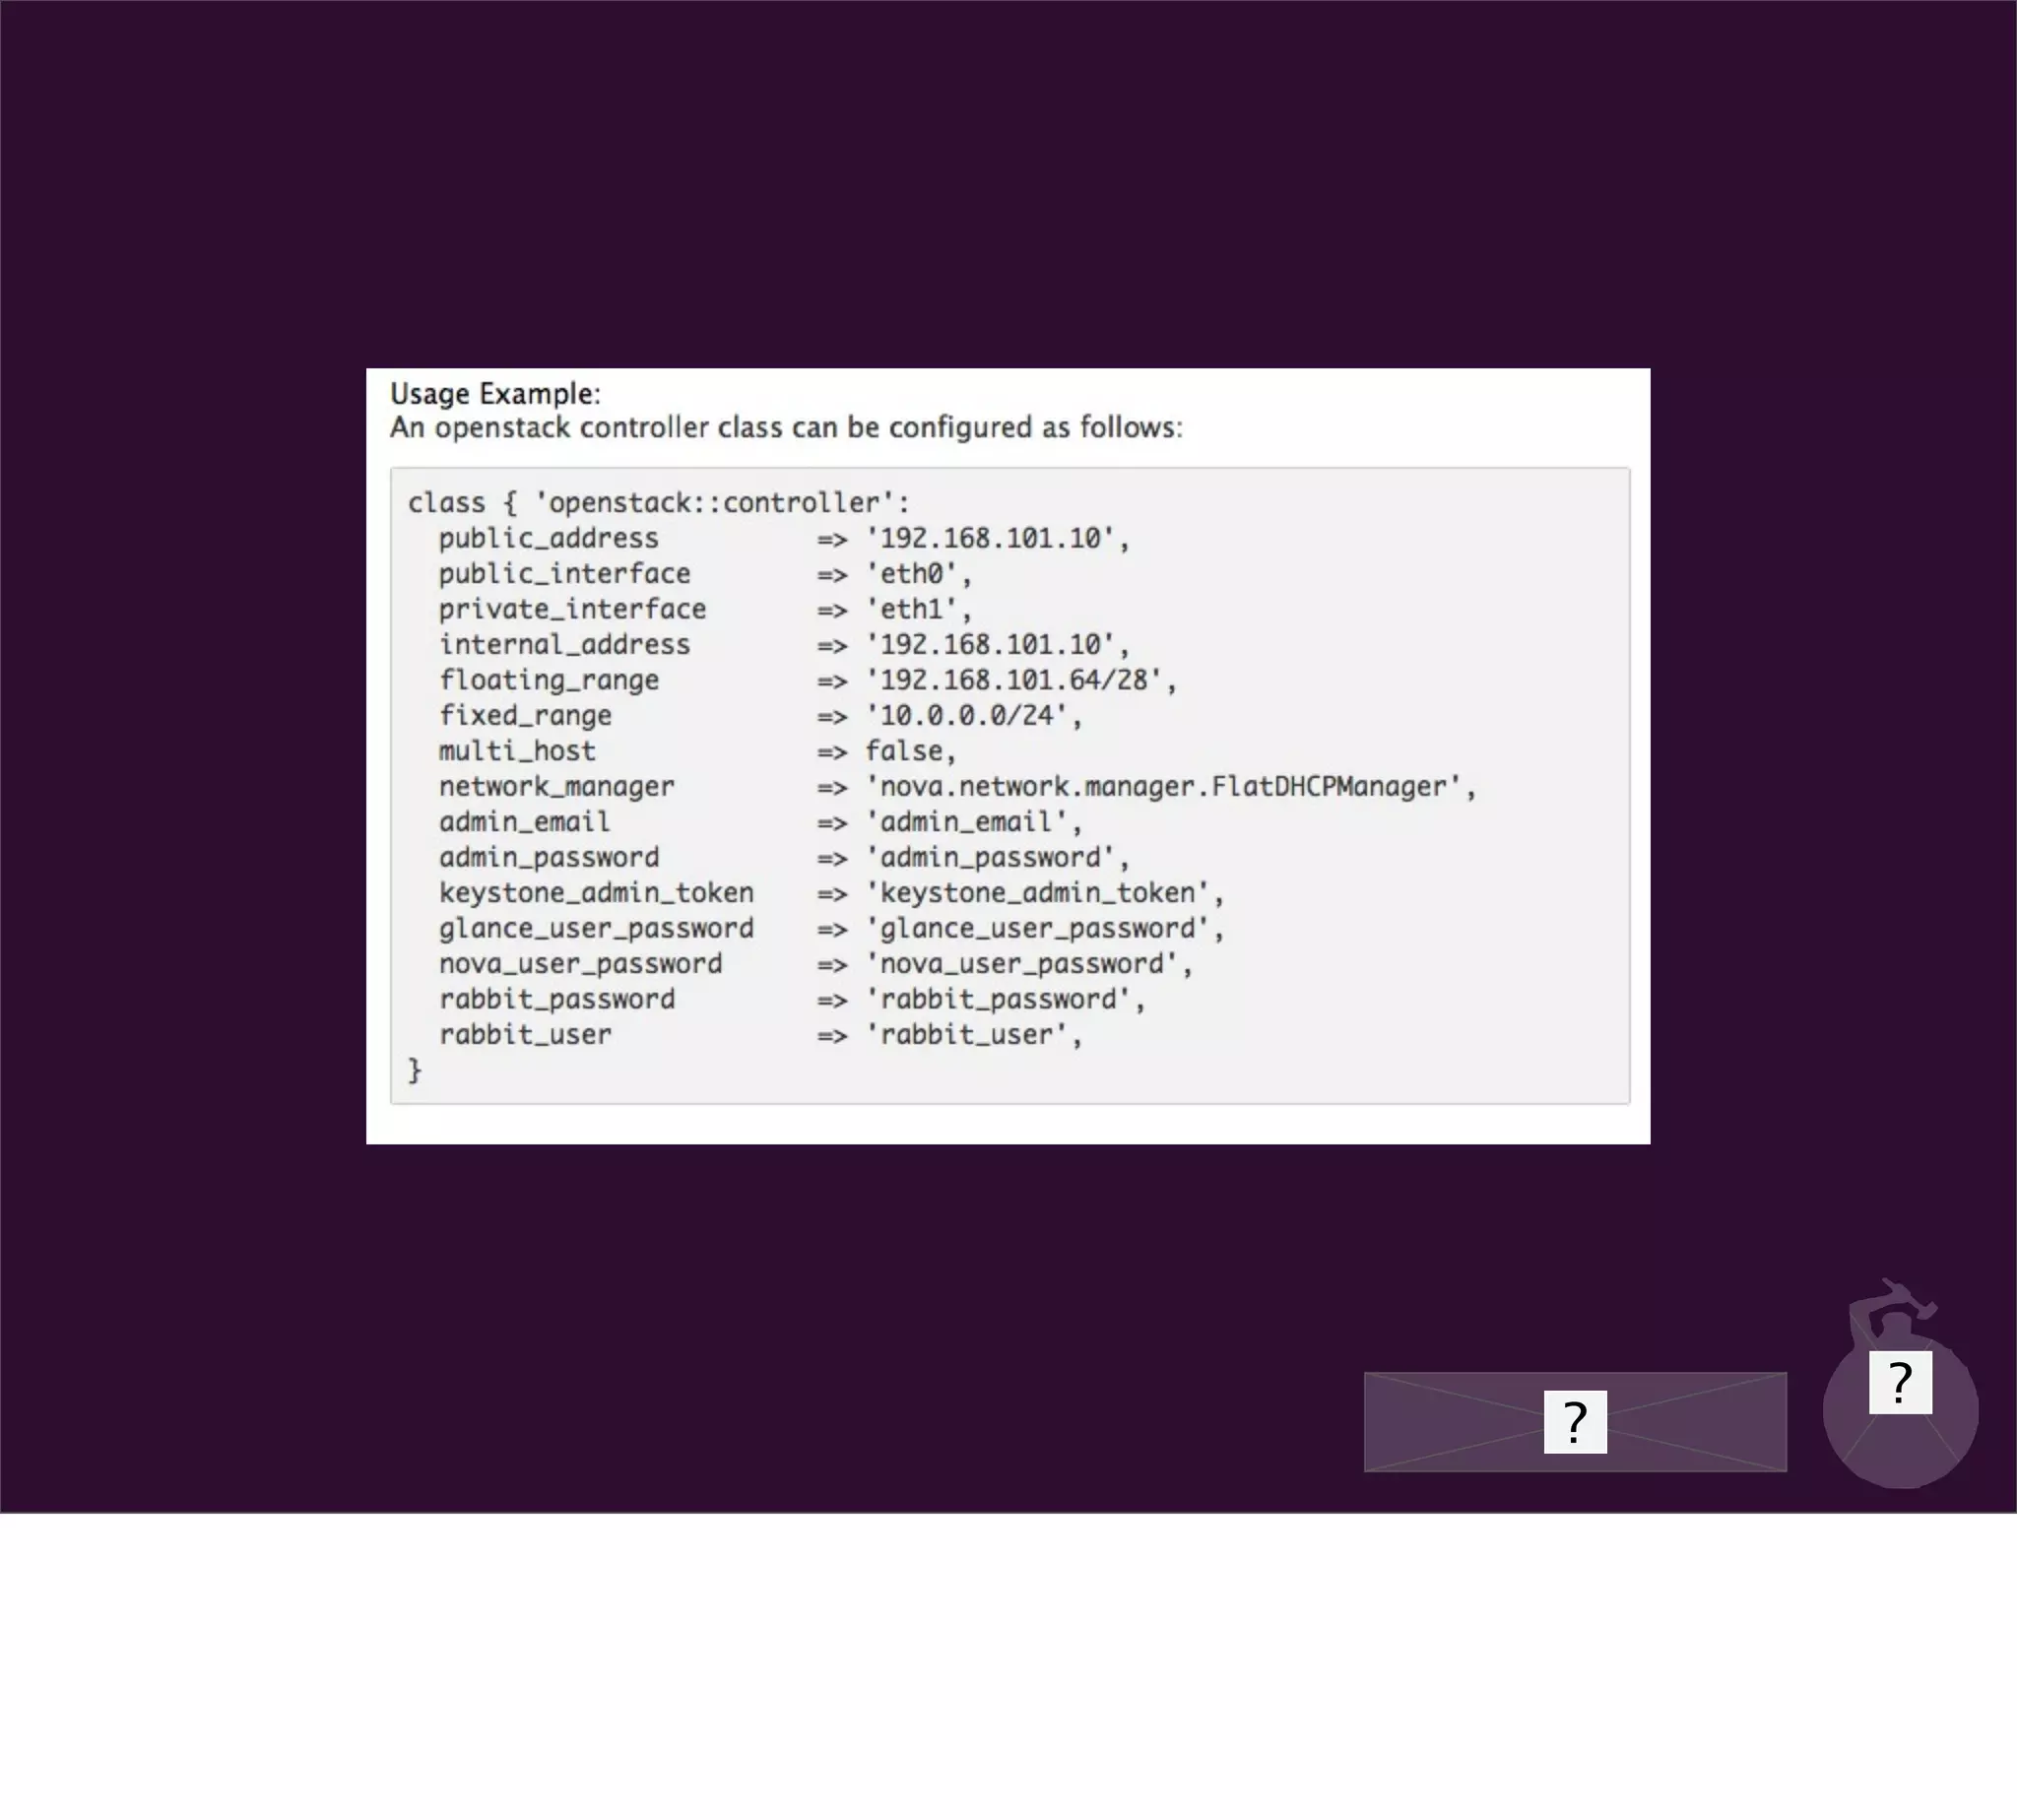Click the 'openstack::controller' class declaration line
Image resolution: width=2017 pixels, height=1820 pixels.
pyautogui.click(x=659, y=503)
